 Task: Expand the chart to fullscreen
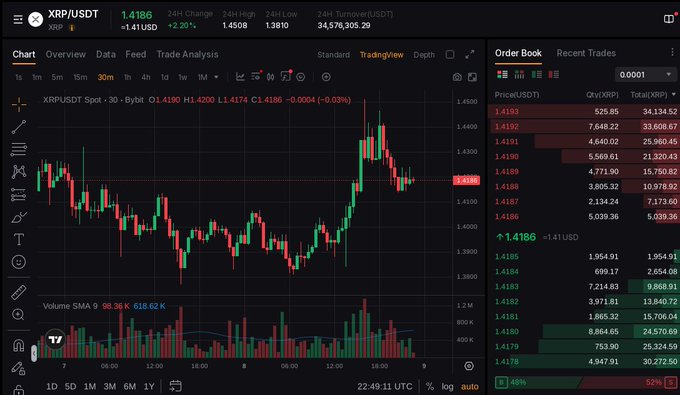470,55
